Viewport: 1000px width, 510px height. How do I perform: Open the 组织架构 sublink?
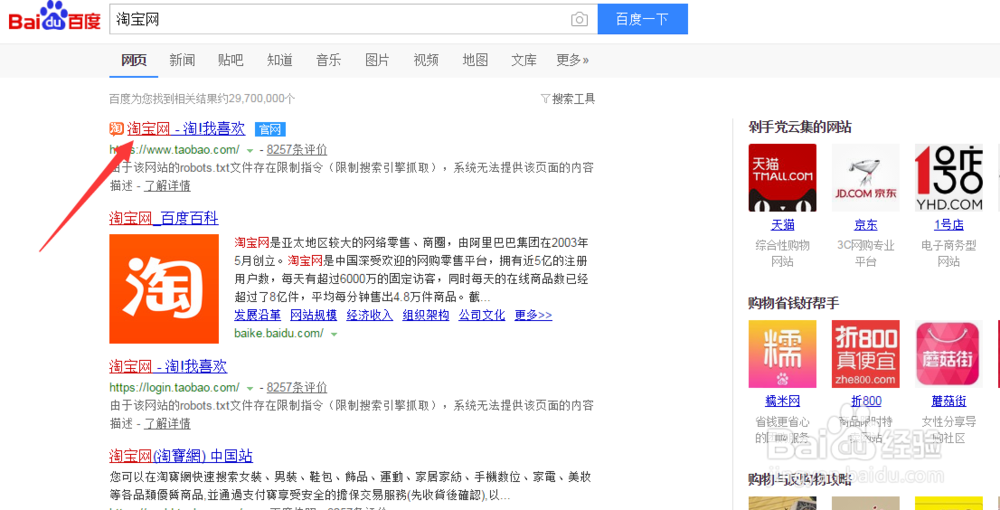coord(426,315)
